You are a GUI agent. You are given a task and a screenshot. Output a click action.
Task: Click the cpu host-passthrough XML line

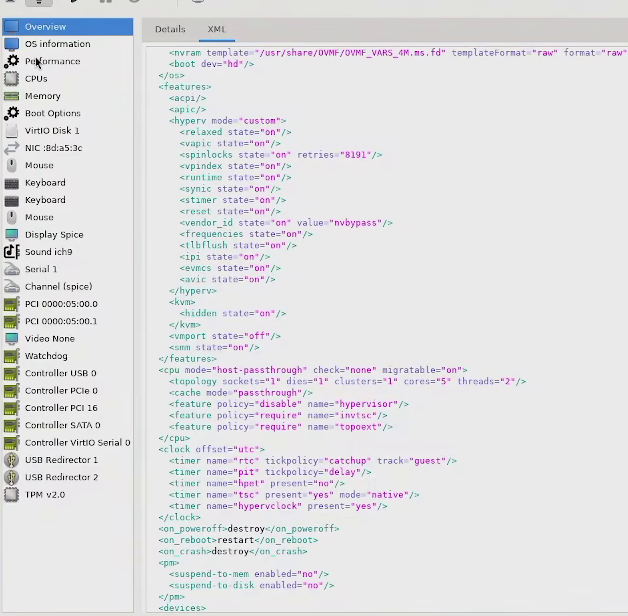coord(313,370)
